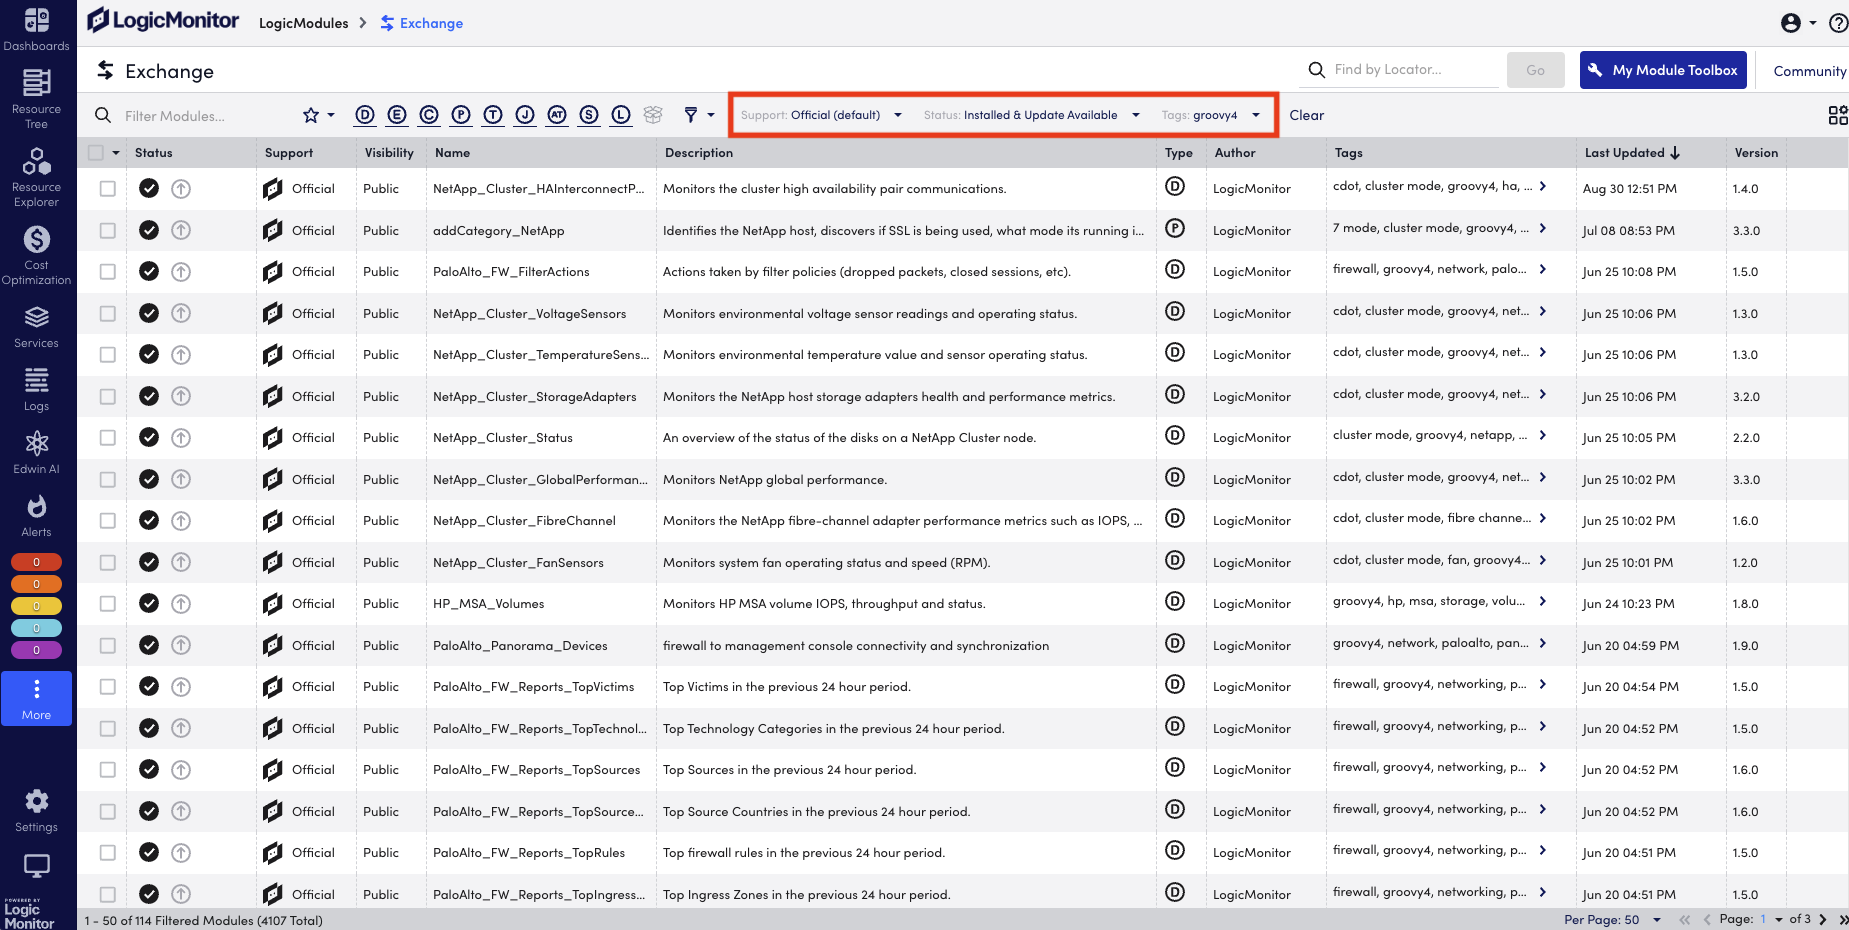
Task: Open My Module Toolbox
Action: [x=1662, y=69]
